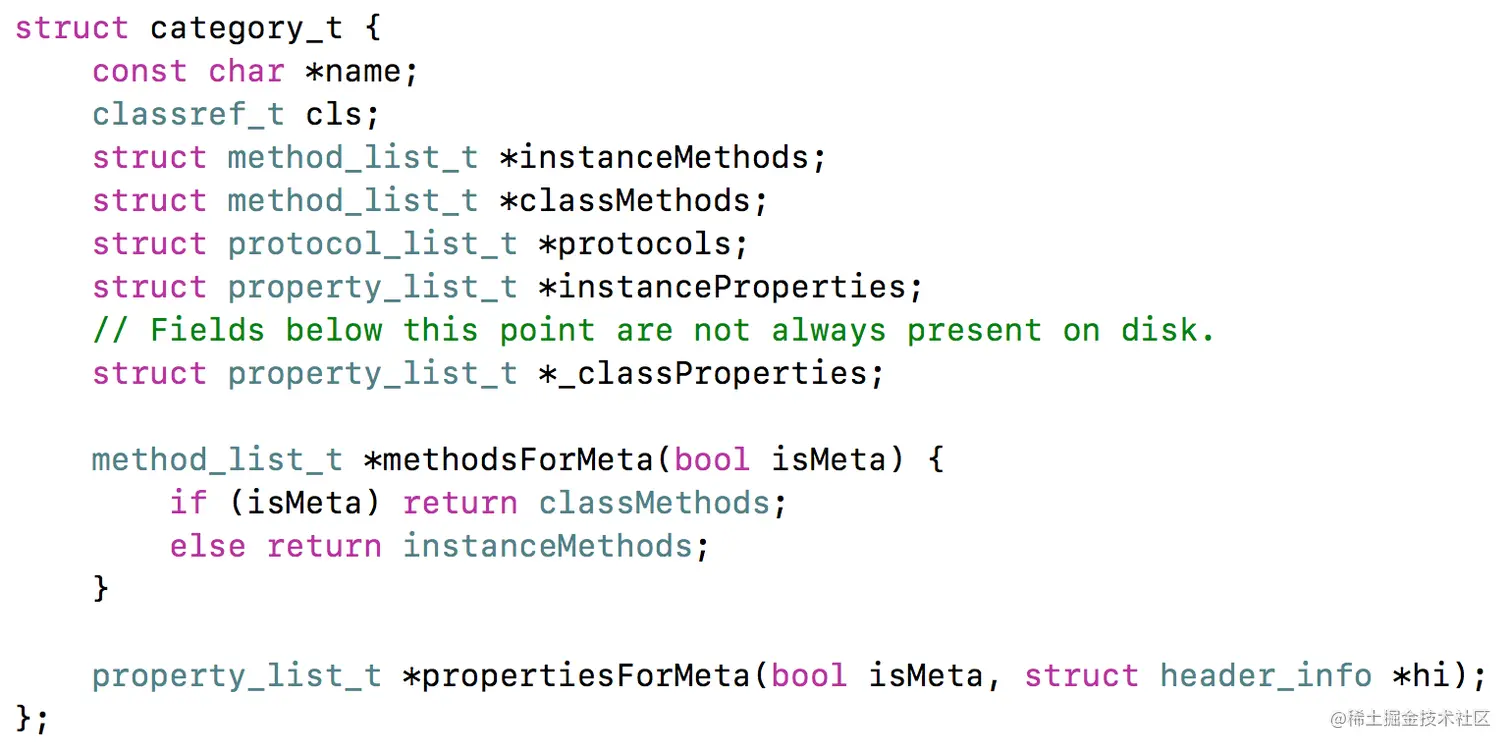Click the bool keyword in methodsForMeta
Screen dimensions: 1512x750
click(712, 460)
